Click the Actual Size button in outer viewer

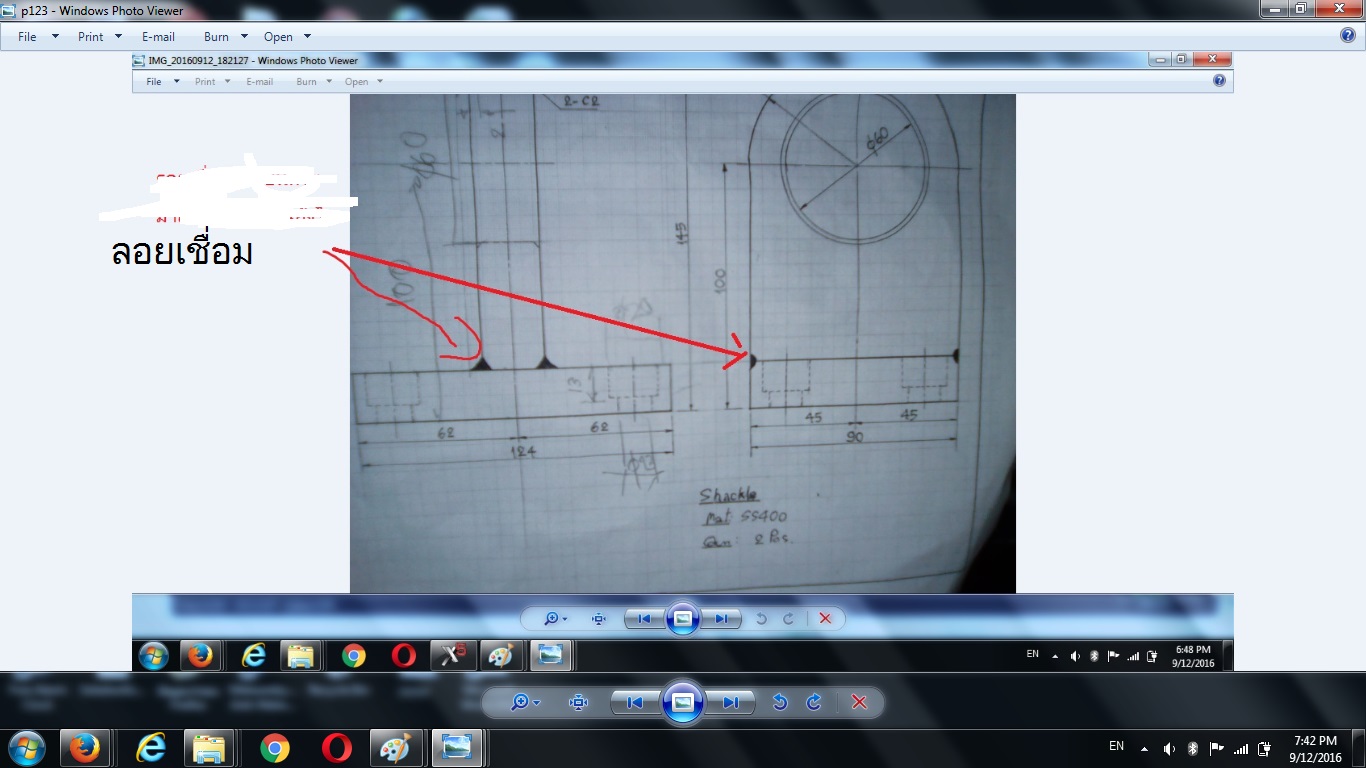tap(578, 702)
